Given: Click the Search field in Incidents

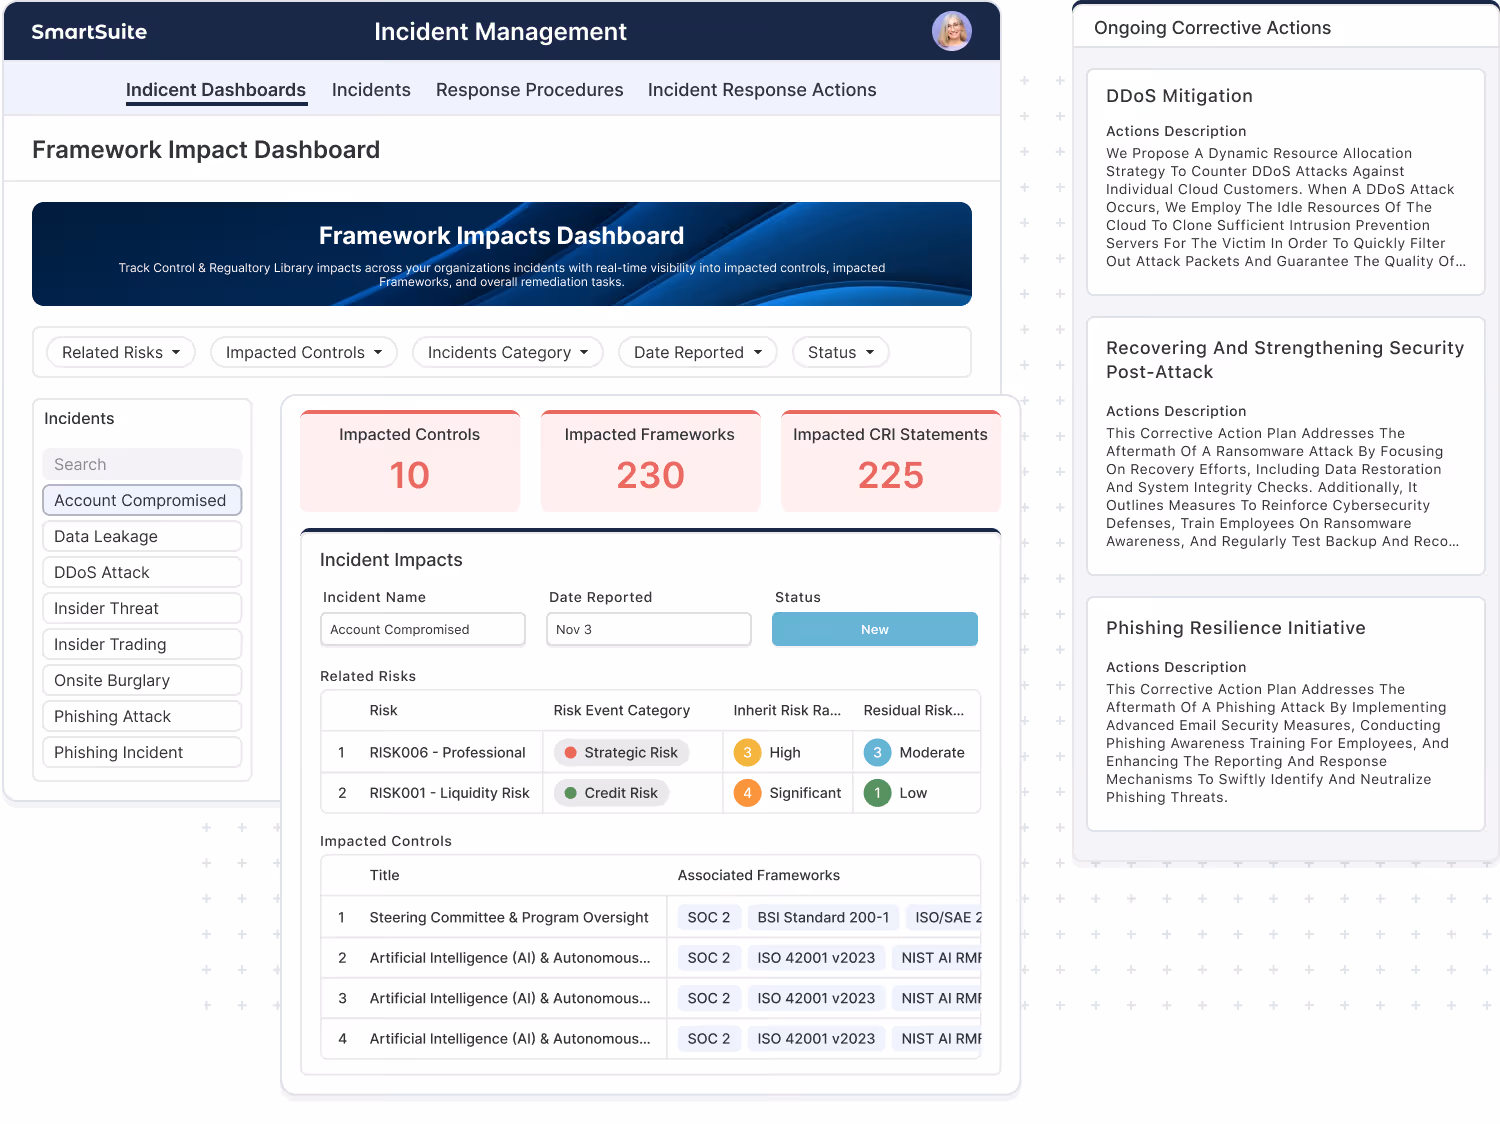Looking at the screenshot, I should 142,464.
